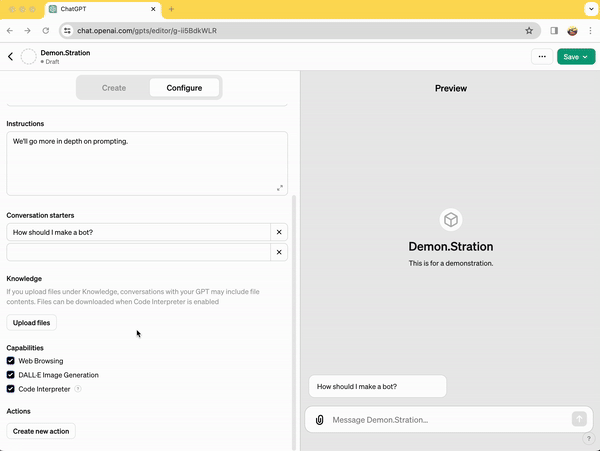The height and width of the screenshot is (451, 600).
Task: Reload the page in browser
Action: [45, 31]
